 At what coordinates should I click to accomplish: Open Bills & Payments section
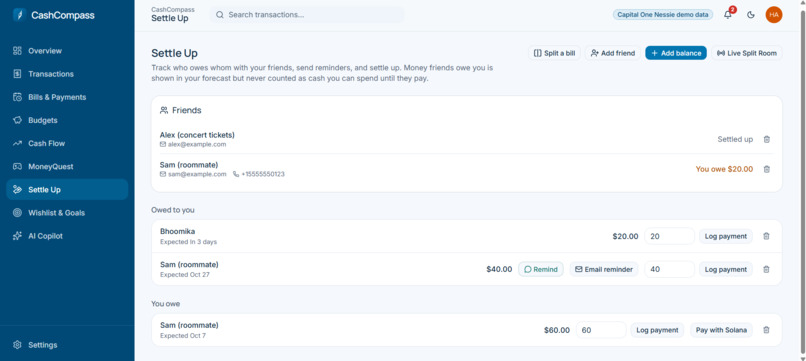tap(67, 97)
